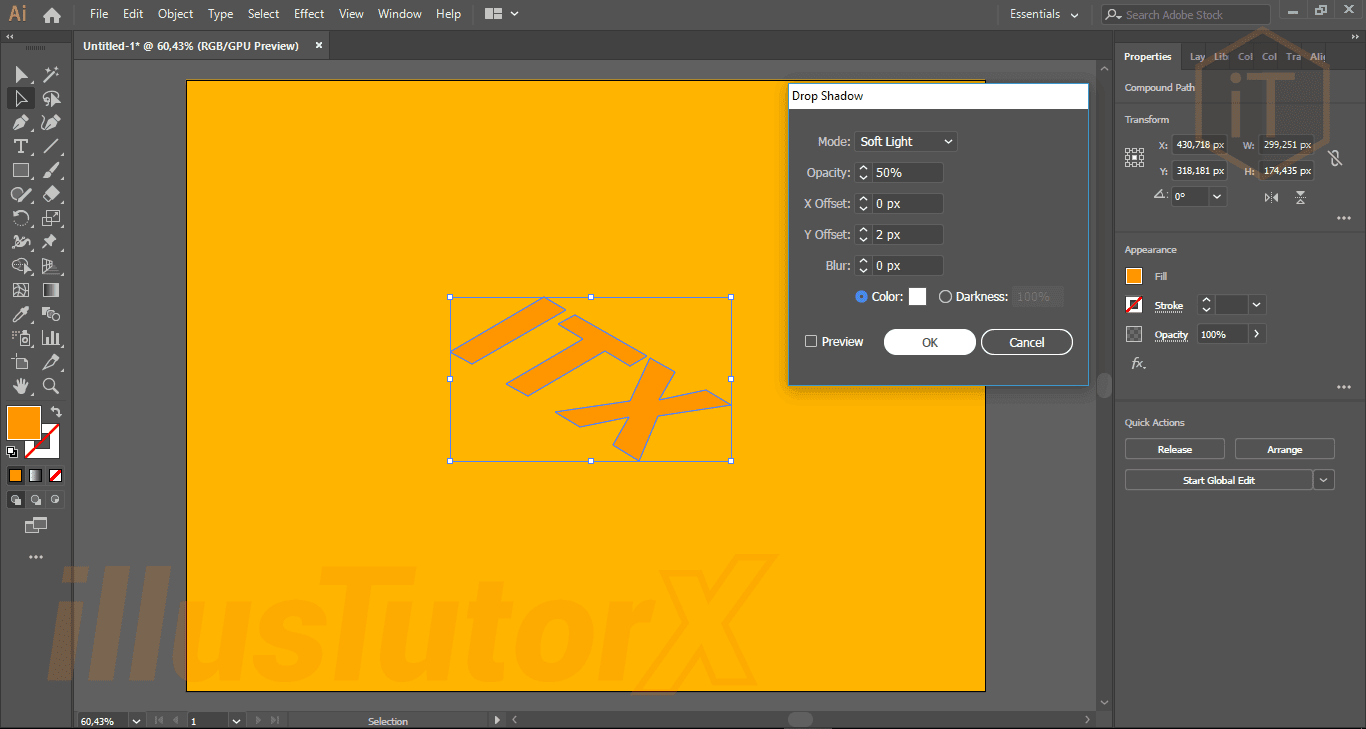Open the Stroke weight dropdown
Viewport: 1366px width, 729px height.
1257,305
